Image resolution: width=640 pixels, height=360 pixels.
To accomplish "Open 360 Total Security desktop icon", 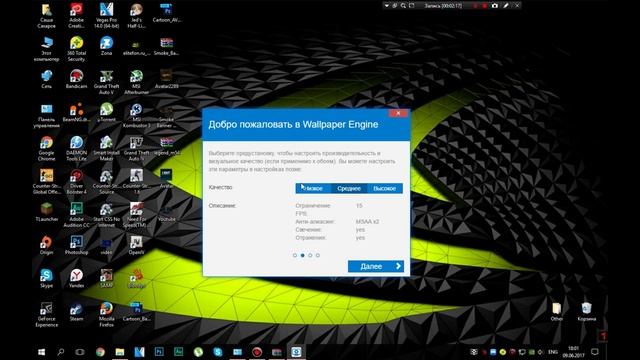I will (x=76, y=49).
